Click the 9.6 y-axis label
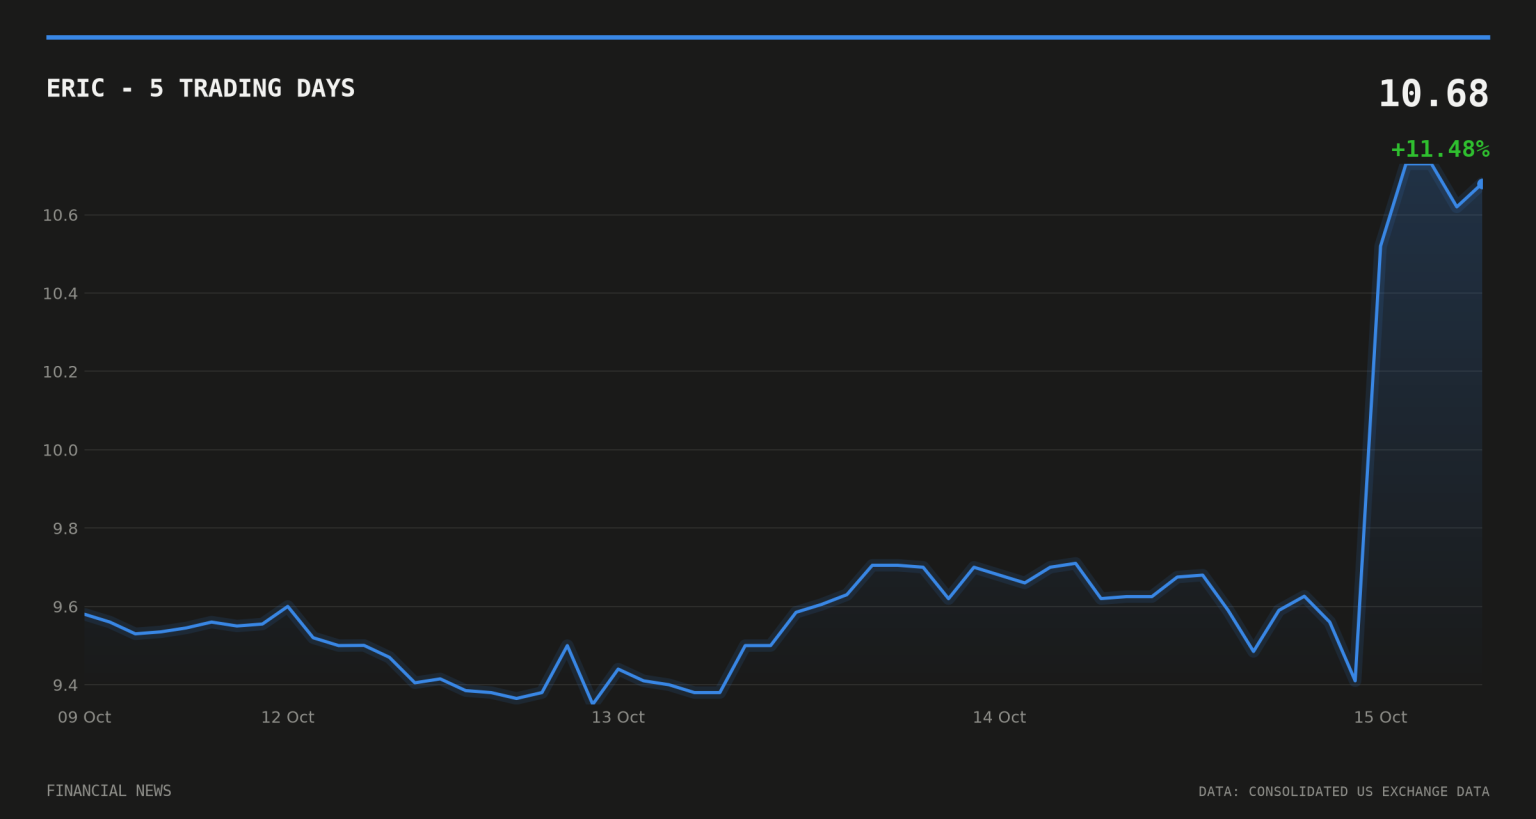The height and width of the screenshot is (819, 1536). point(65,607)
